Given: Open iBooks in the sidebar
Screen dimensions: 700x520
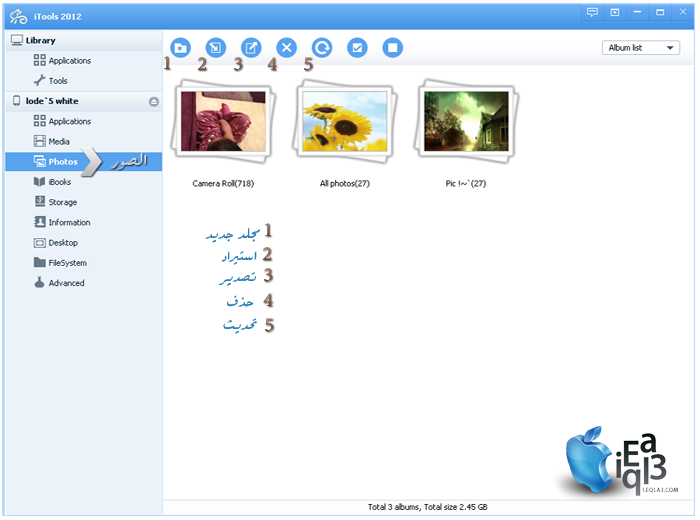Looking at the screenshot, I should (59, 182).
